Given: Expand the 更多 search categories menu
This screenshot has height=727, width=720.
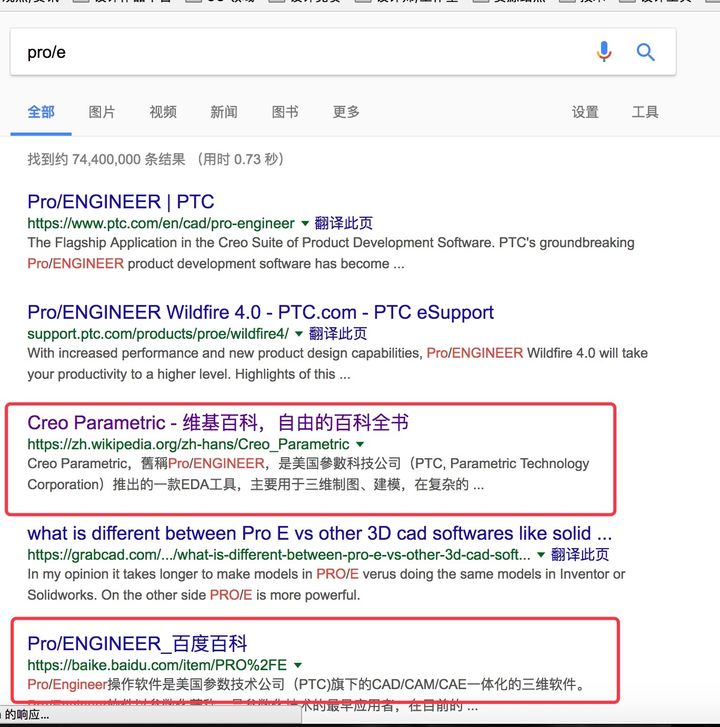Looking at the screenshot, I should coord(346,112).
